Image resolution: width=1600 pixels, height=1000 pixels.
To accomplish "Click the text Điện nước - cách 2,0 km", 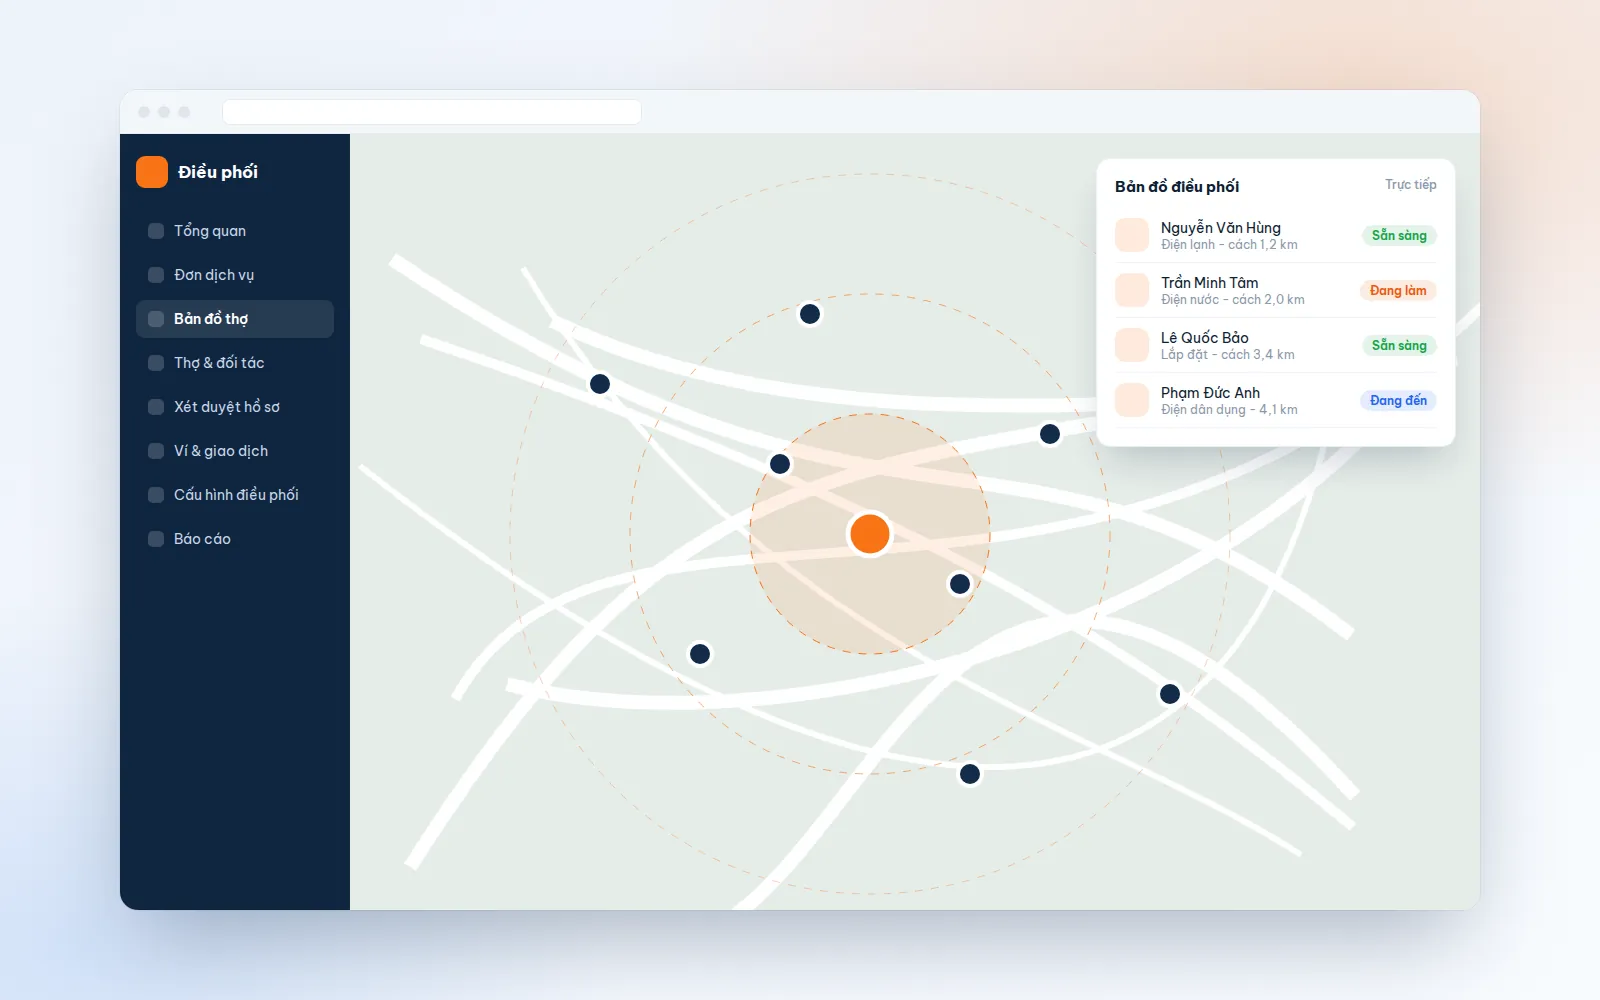I will (x=1232, y=300).
